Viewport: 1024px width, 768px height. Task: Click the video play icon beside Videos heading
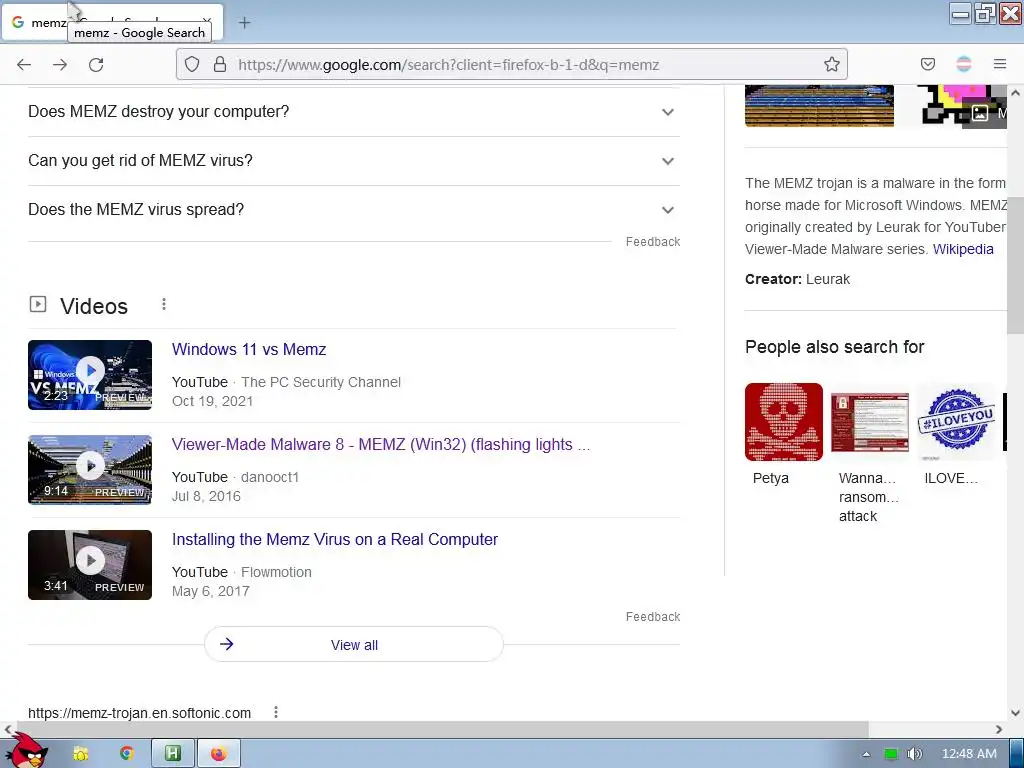[38, 304]
